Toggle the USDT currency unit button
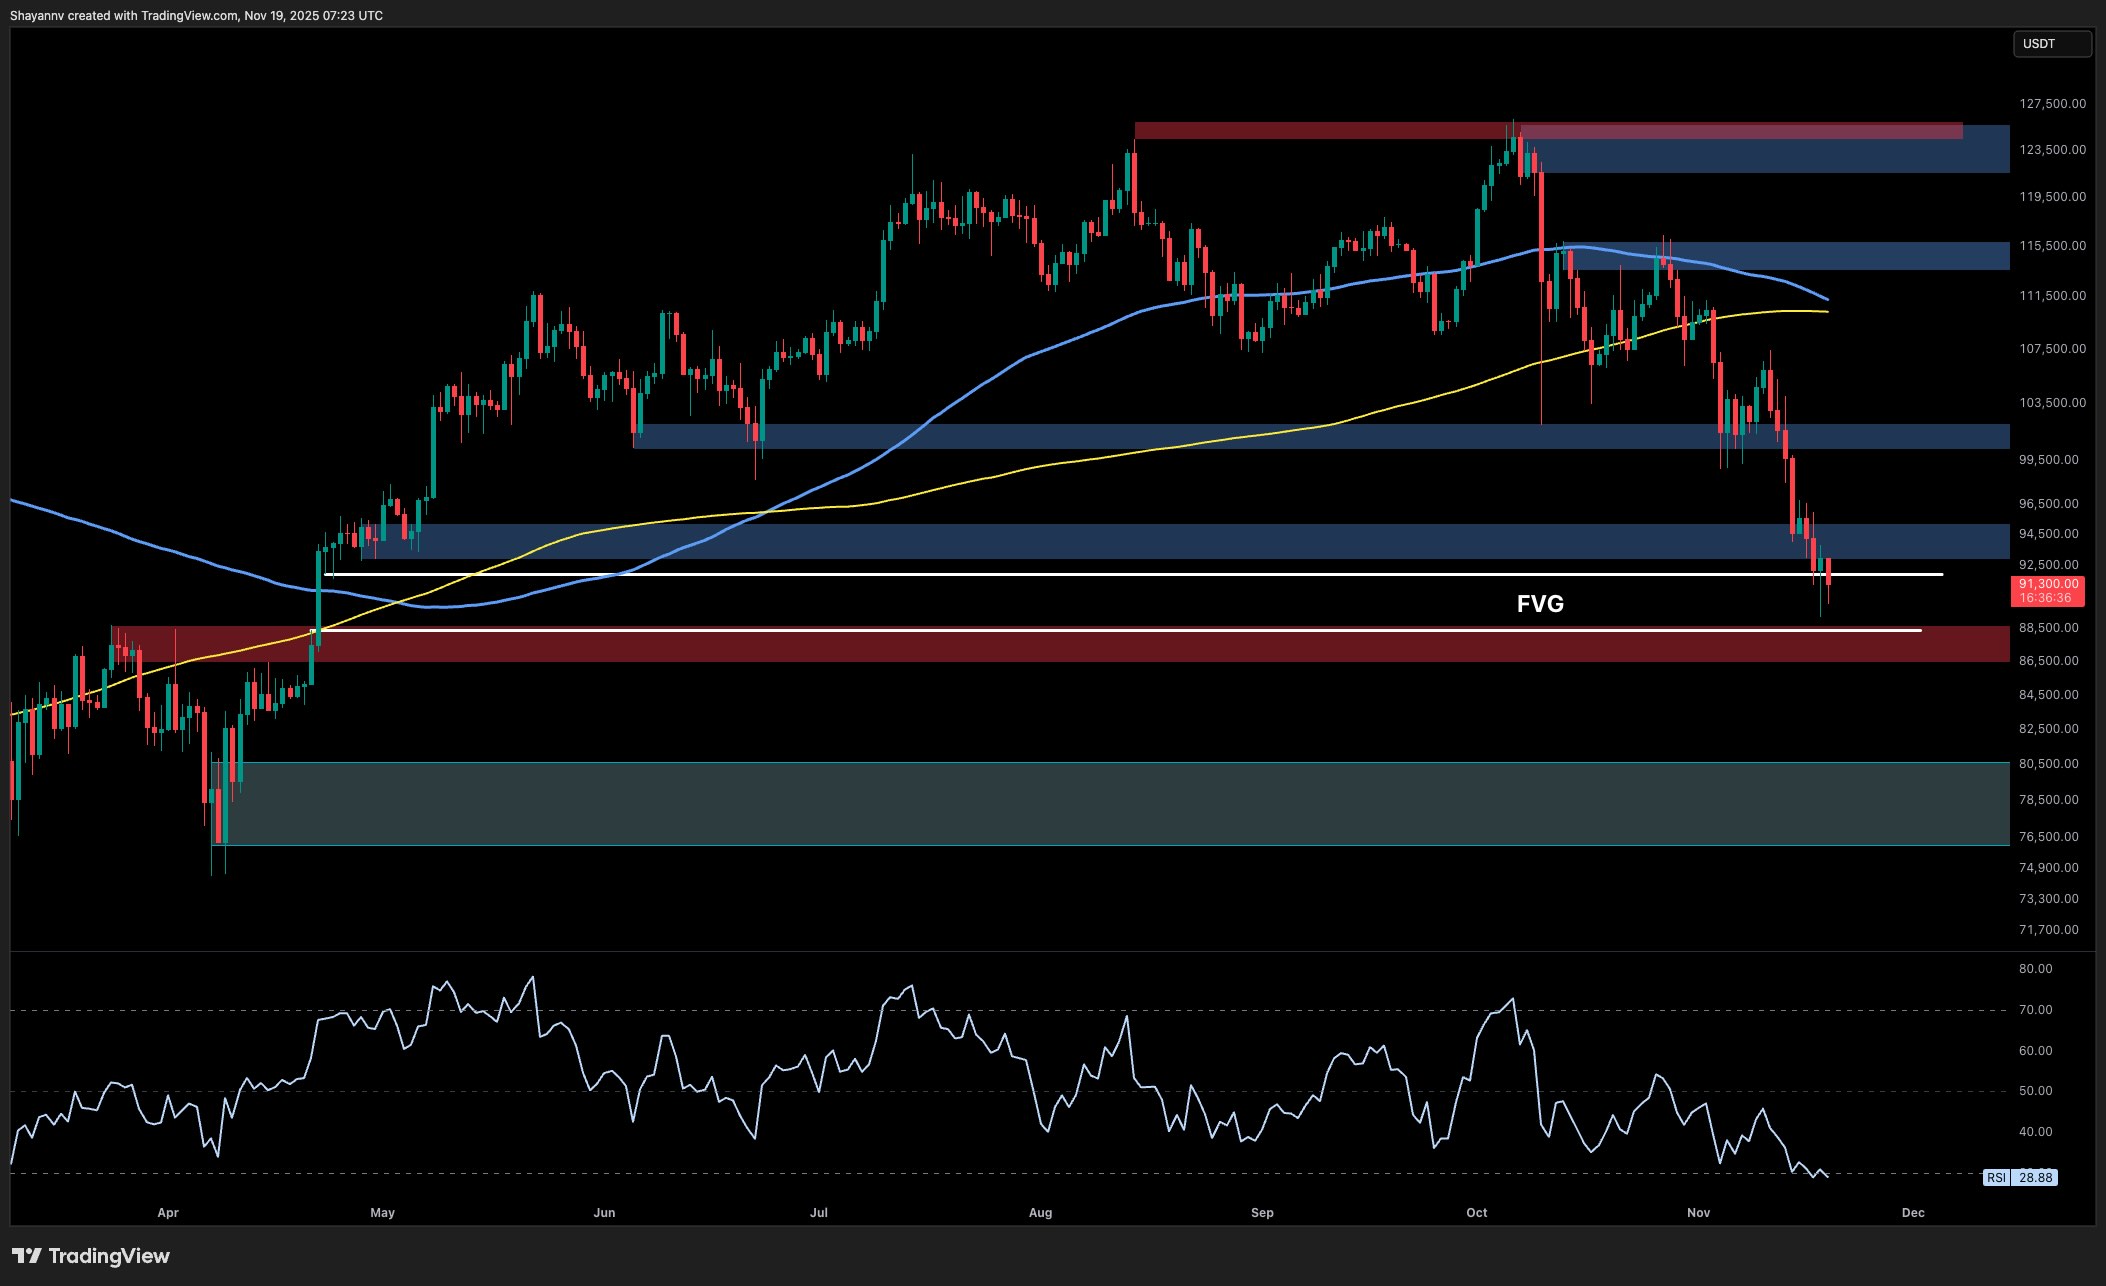This screenshot has width=2106, height=1286. [2051, 43]
